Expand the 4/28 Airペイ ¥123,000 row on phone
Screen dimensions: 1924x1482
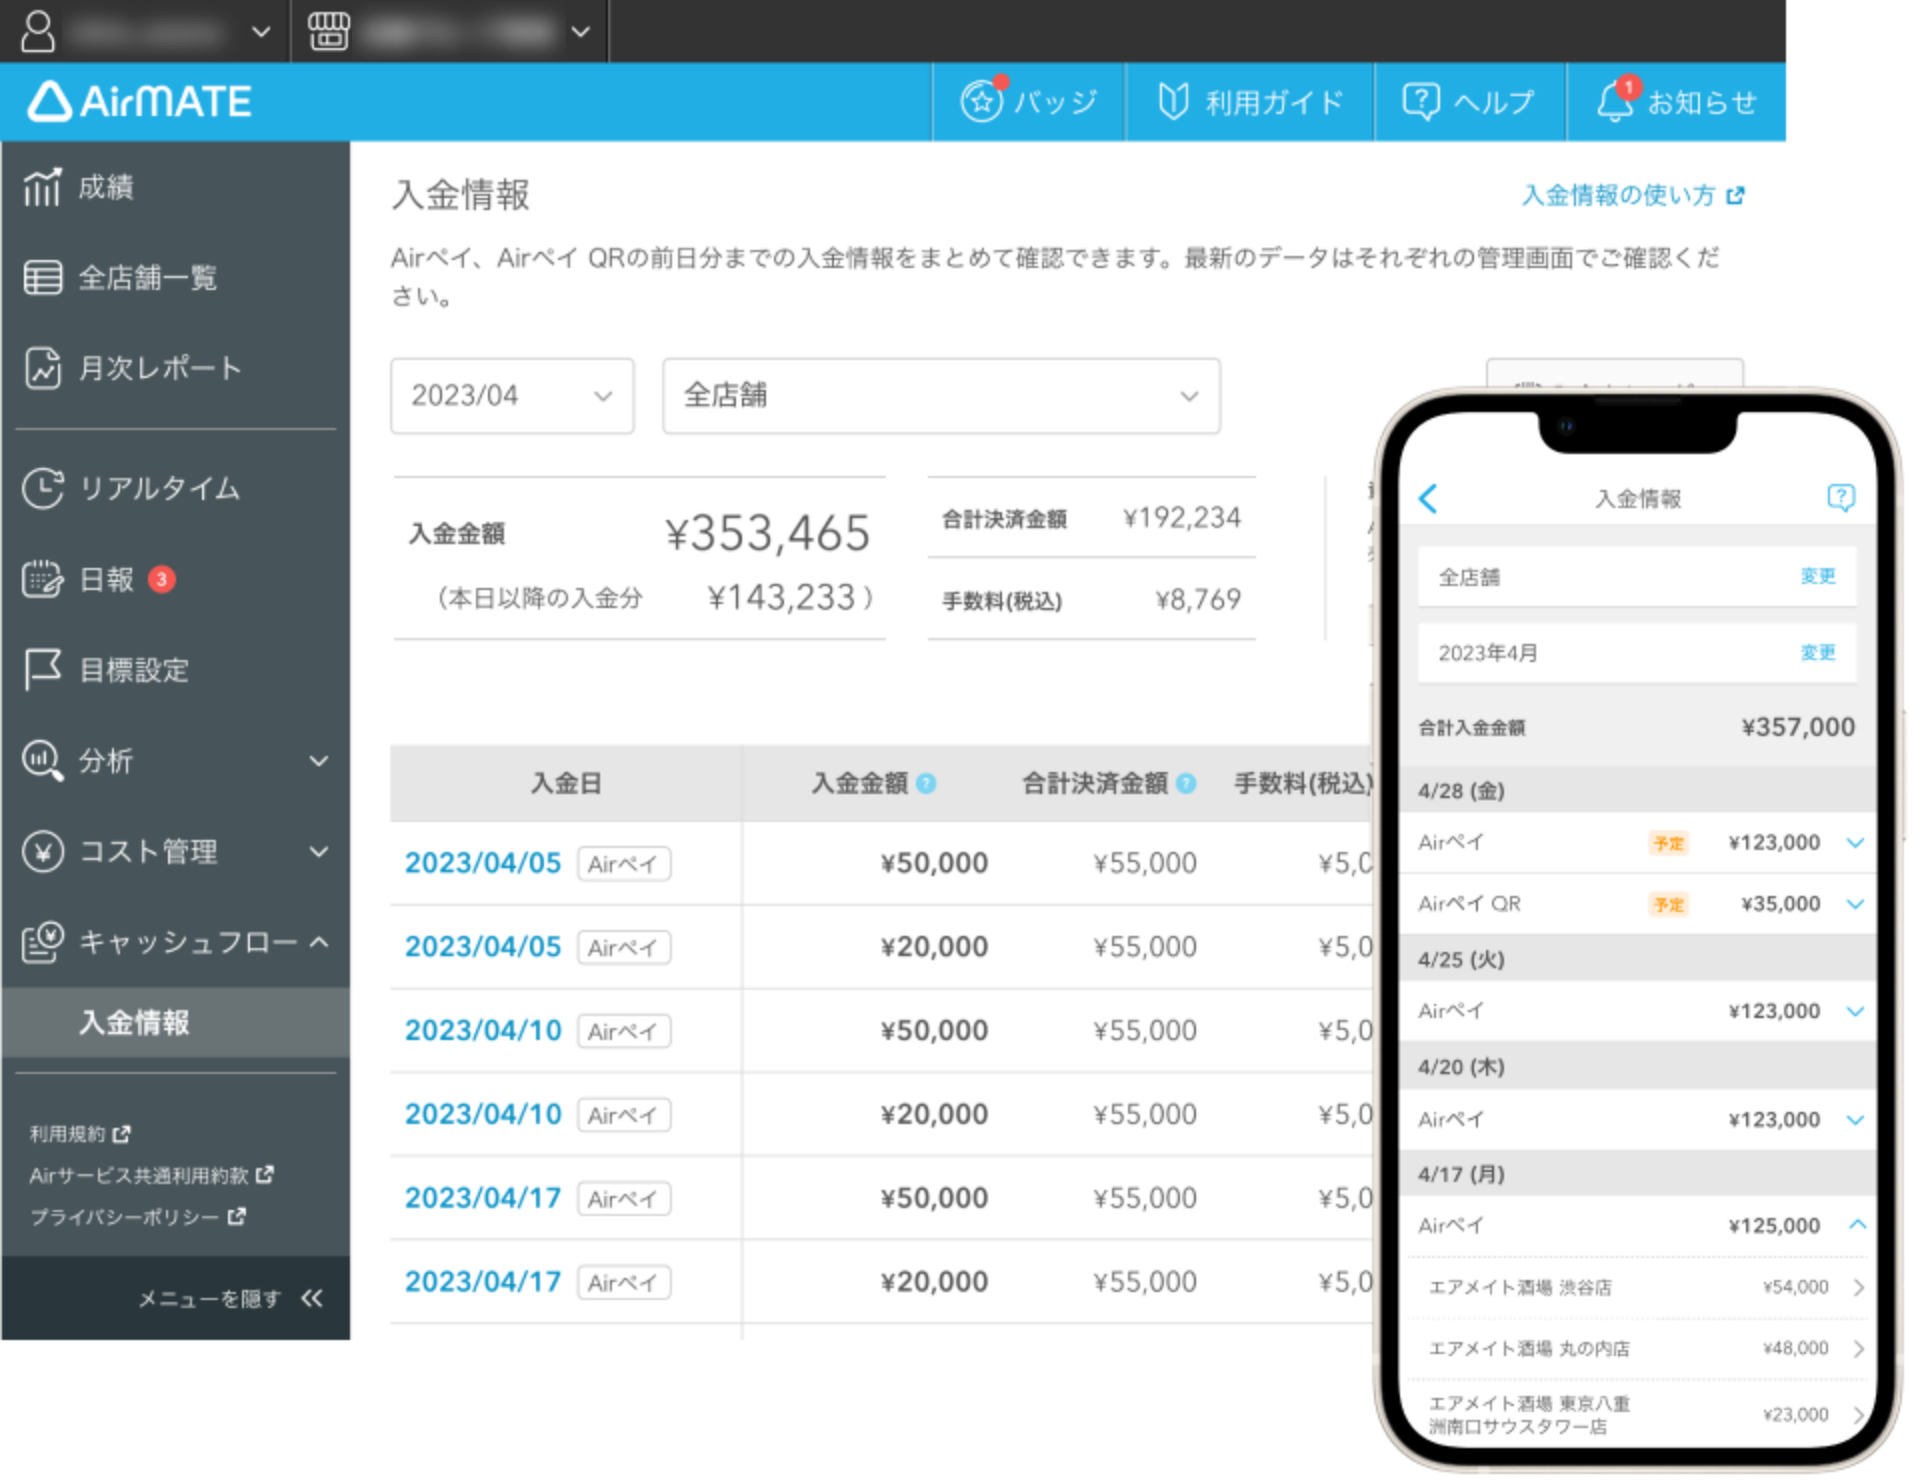(x=1855, y=844)
